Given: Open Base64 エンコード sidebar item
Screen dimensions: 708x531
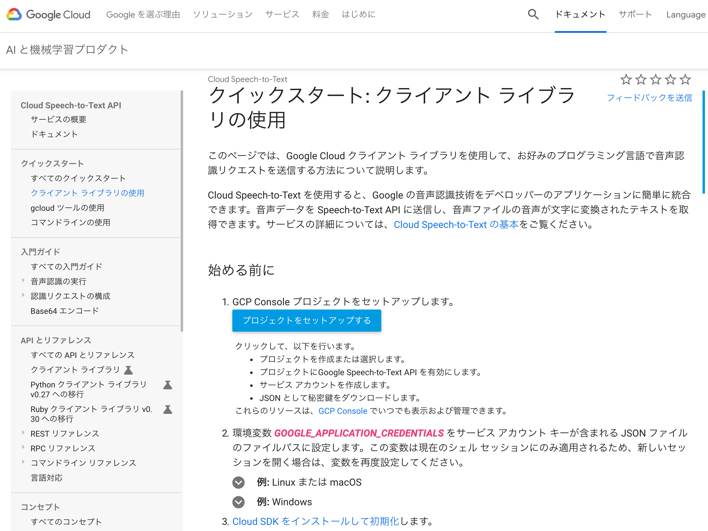Looking at the screenshot, I should point(65,311).
